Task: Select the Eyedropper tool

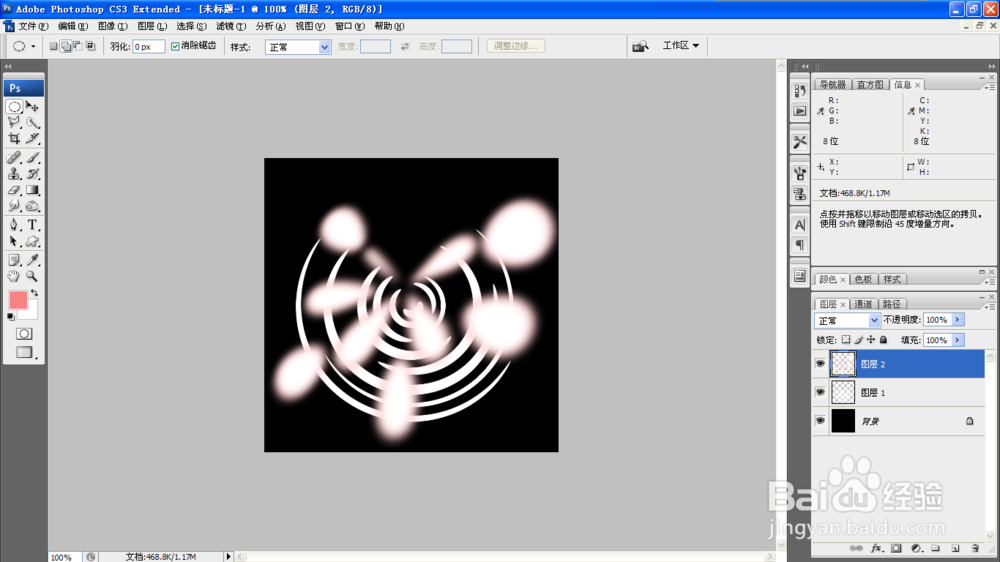Action: pos(33,260)
